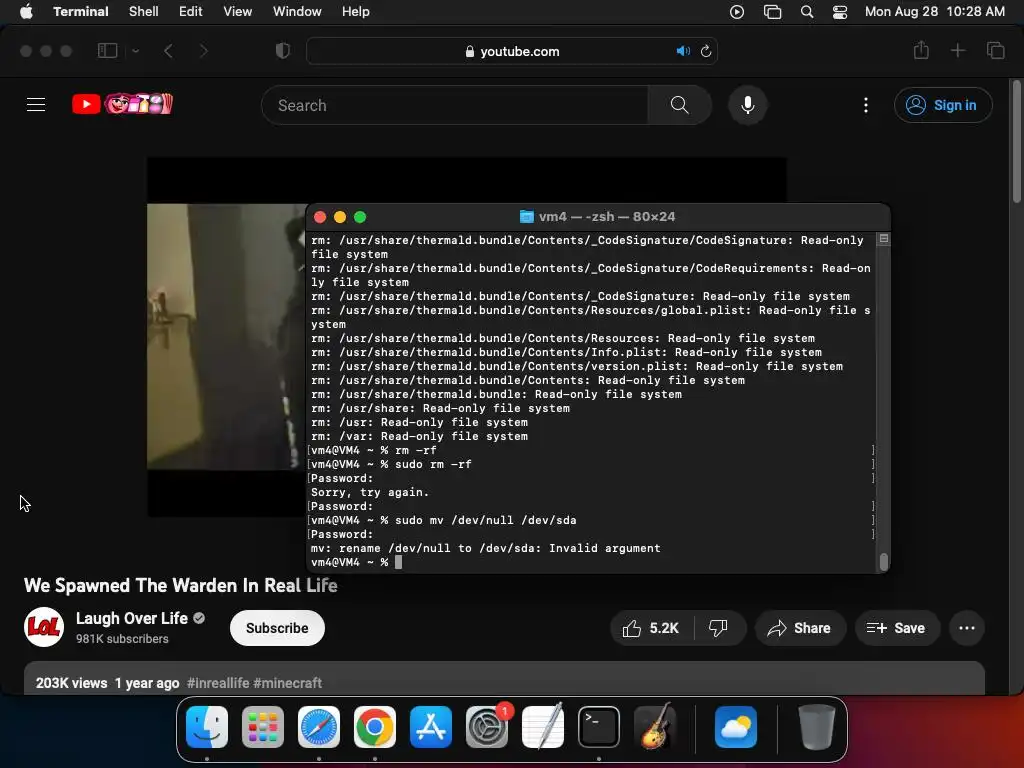Click the Share button
Image resolution: width=1024 pixels, height=768 pixels.
pos(800,628)
